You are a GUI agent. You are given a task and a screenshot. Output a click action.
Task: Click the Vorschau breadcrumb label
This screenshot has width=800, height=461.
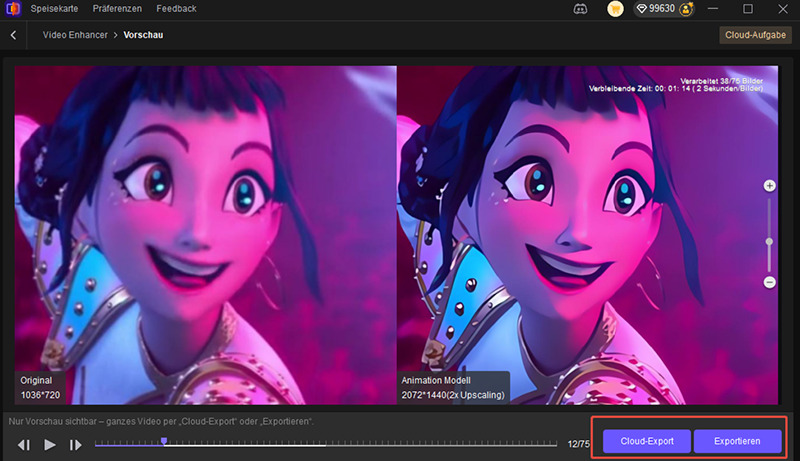(x=143, y=35)
